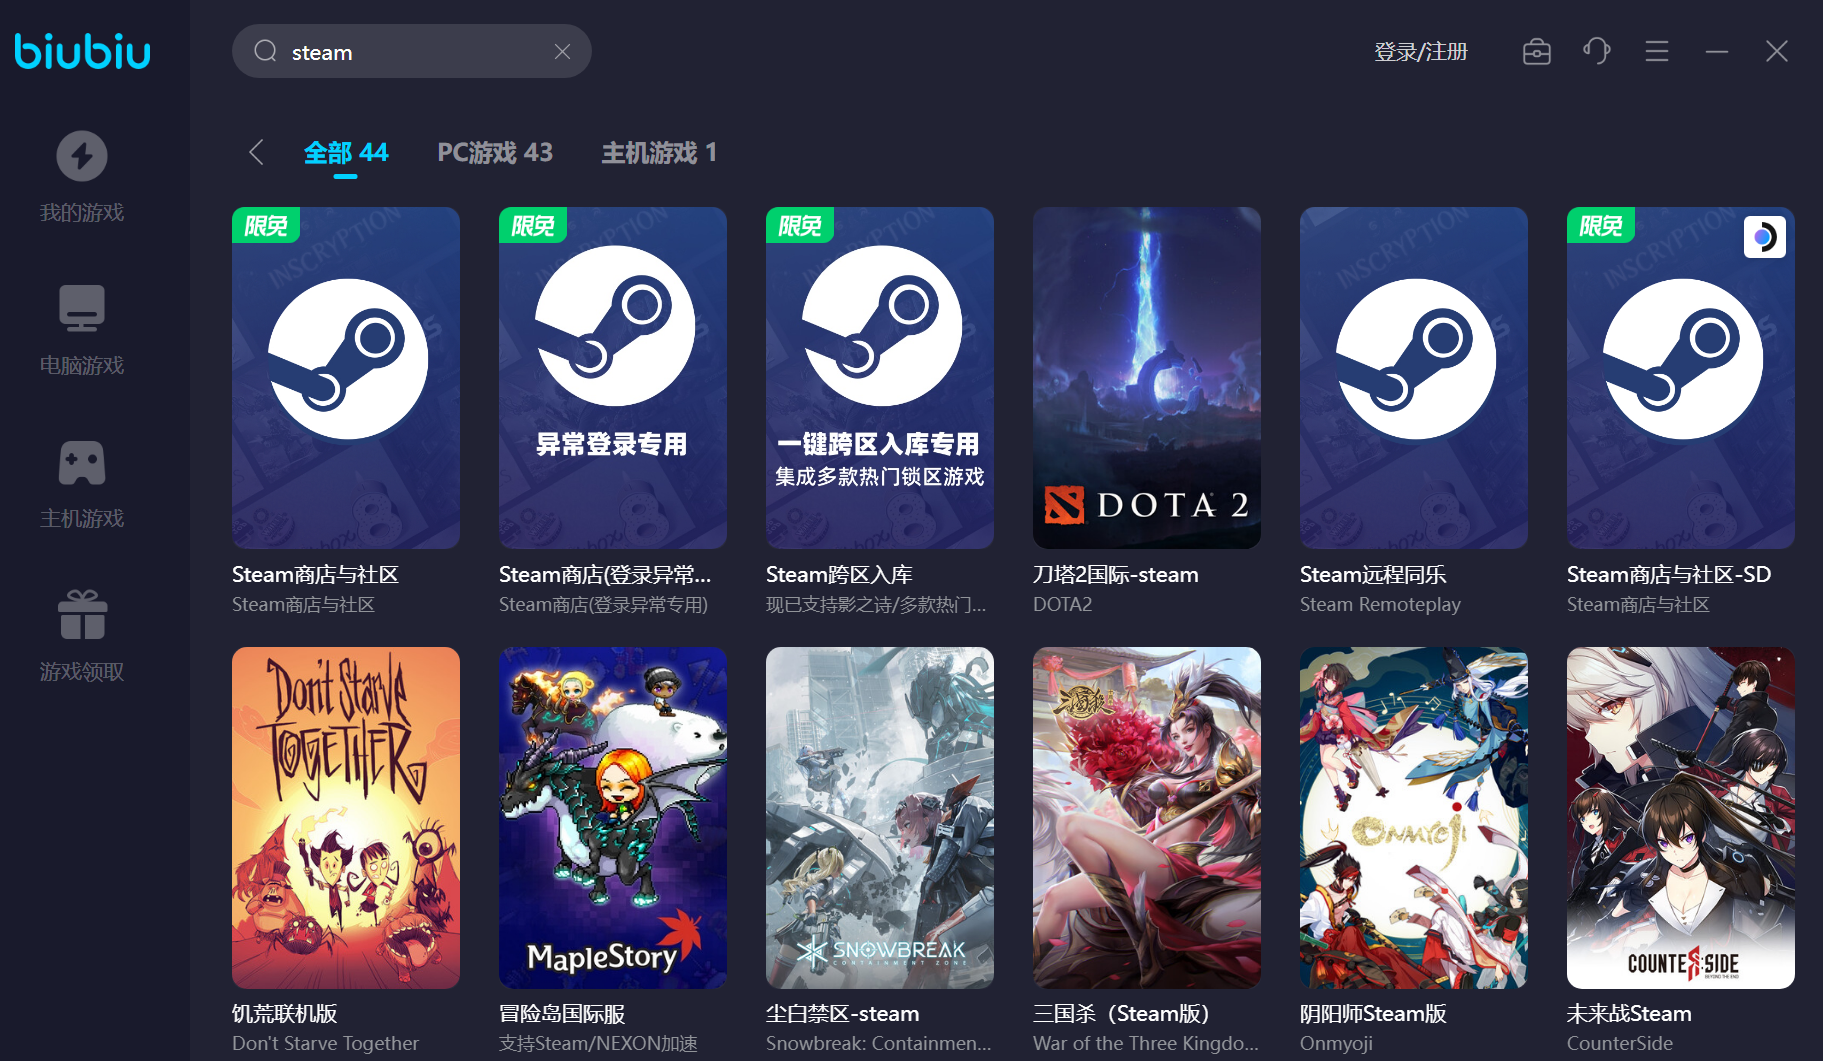Image resolution: width=1823 pixels, height=1061 pixels.
Task: Open the toolbox icon
Action: pos(1537,51)
